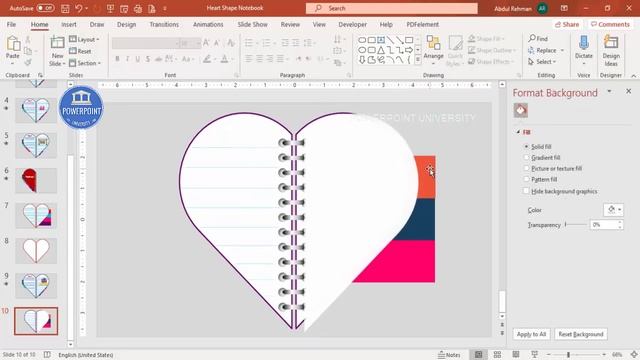Switch to the Transitions tab
The width and height of the screenshot is (640, 360).
(164, 24)
